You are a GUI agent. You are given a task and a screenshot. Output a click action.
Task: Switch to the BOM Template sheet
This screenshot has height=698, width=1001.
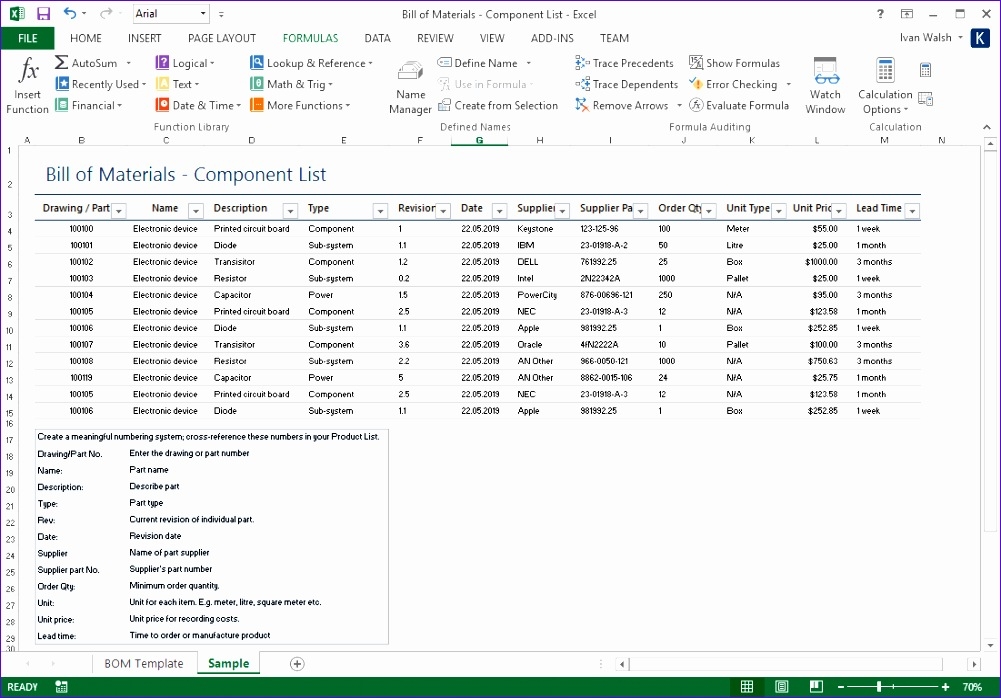coord(143,663)
